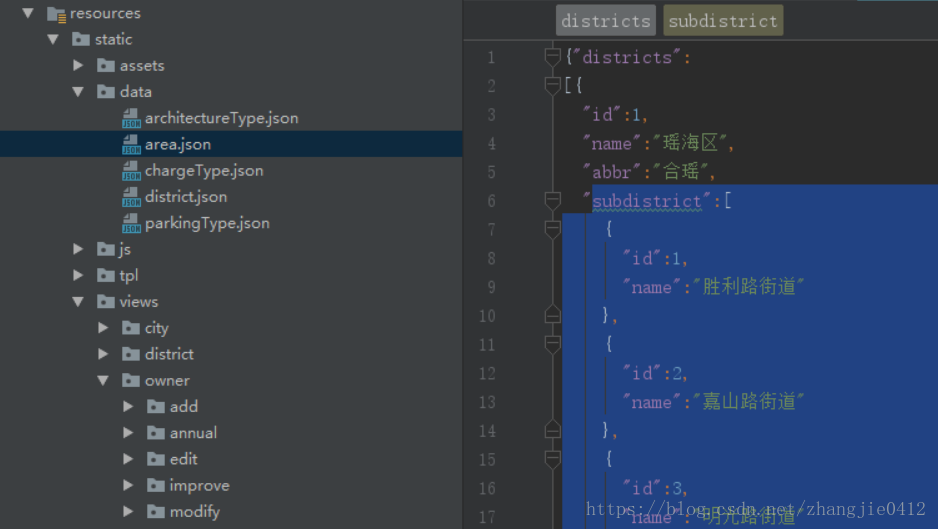The width and height of the screenshot is (938, 529).
Task: Collapse the data folder arrow
Action: (78, 92)
